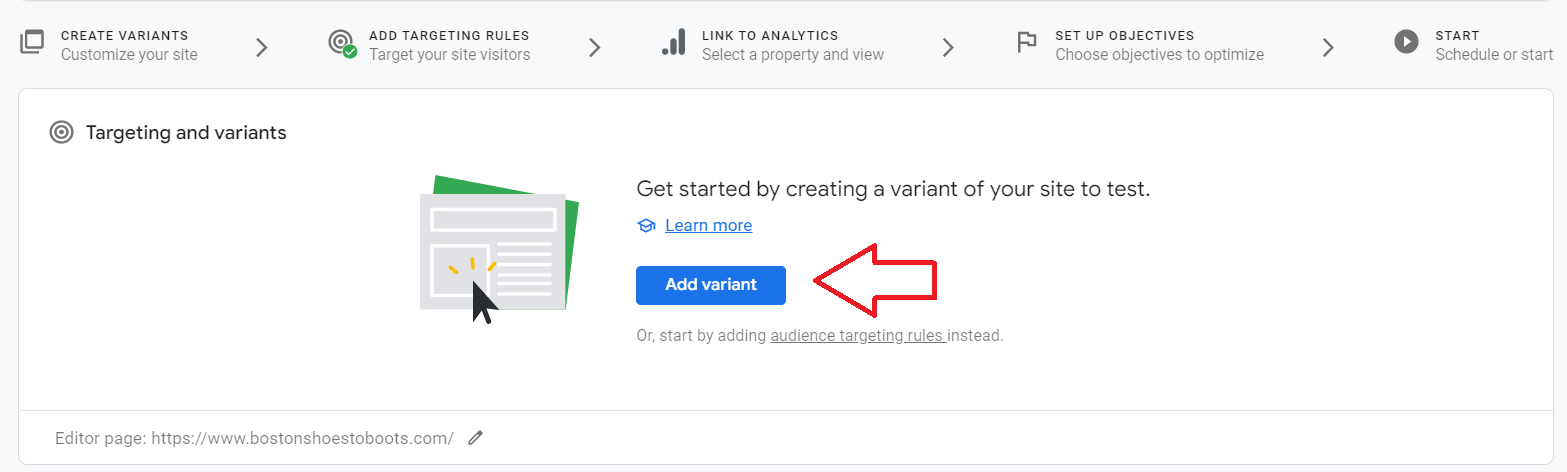The width and height of the screenshot is (1567, 472).
Task: Click the Set Up Objectives flag icon
Action: [x=1026, y=44]
